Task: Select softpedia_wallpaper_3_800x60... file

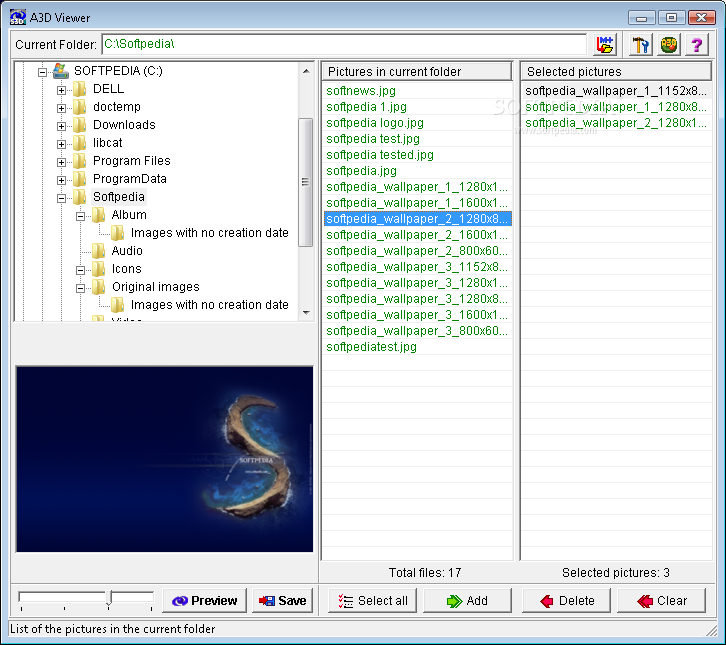Action: [418, 331]
